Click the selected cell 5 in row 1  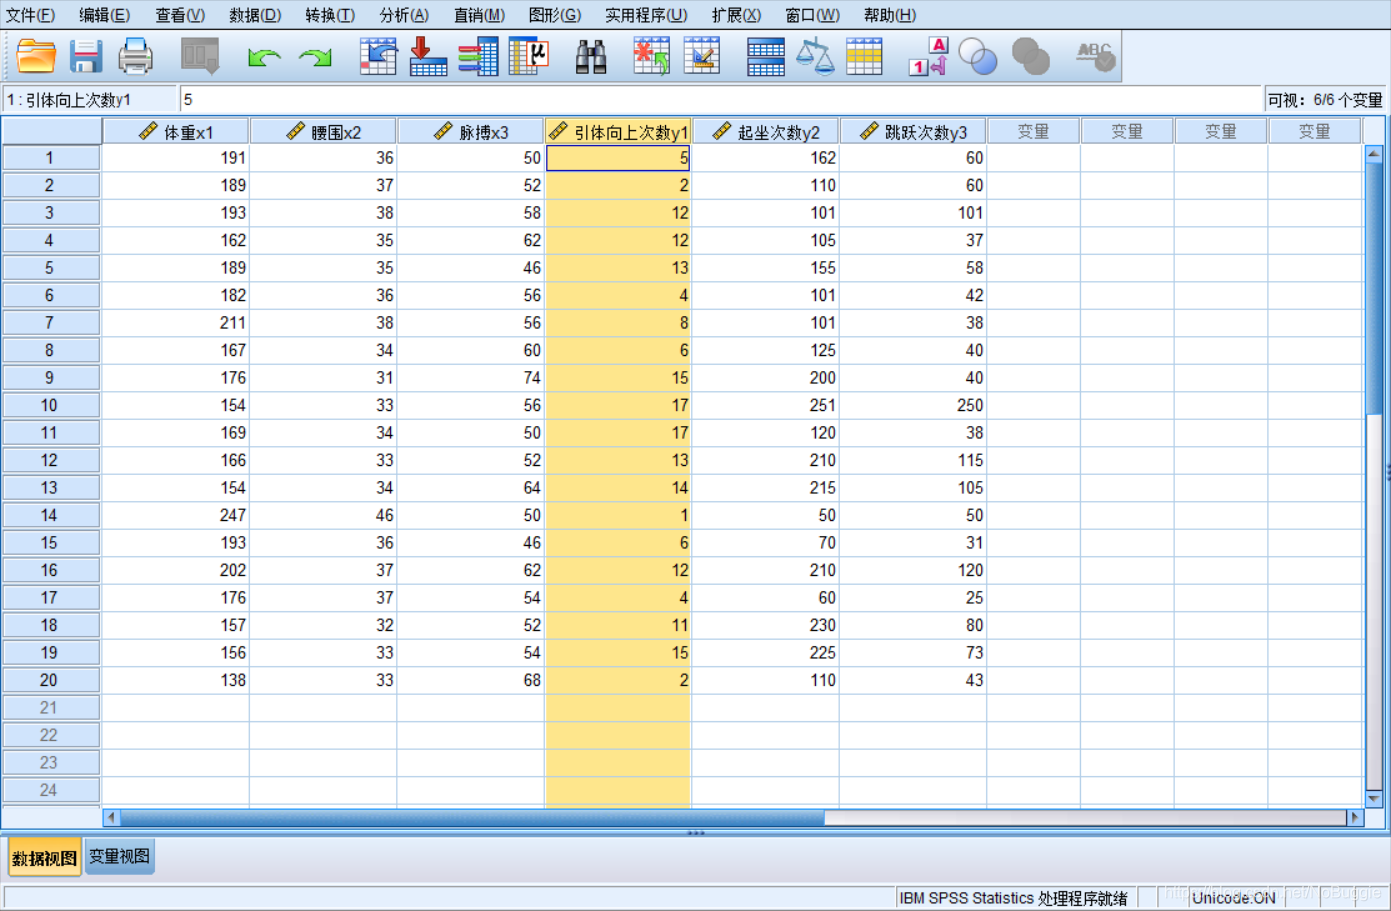(618, 158)
